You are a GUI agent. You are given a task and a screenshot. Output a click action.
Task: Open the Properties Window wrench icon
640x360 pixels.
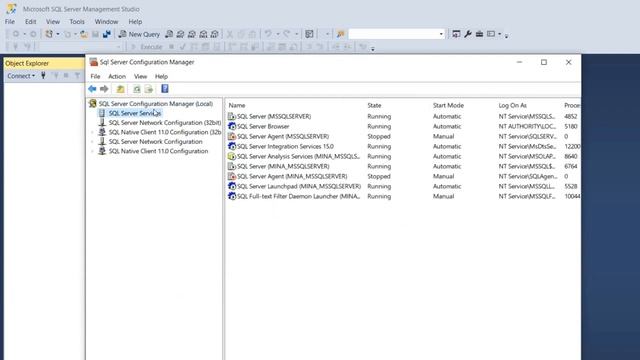pyautogui.click(x=468, y=34)
